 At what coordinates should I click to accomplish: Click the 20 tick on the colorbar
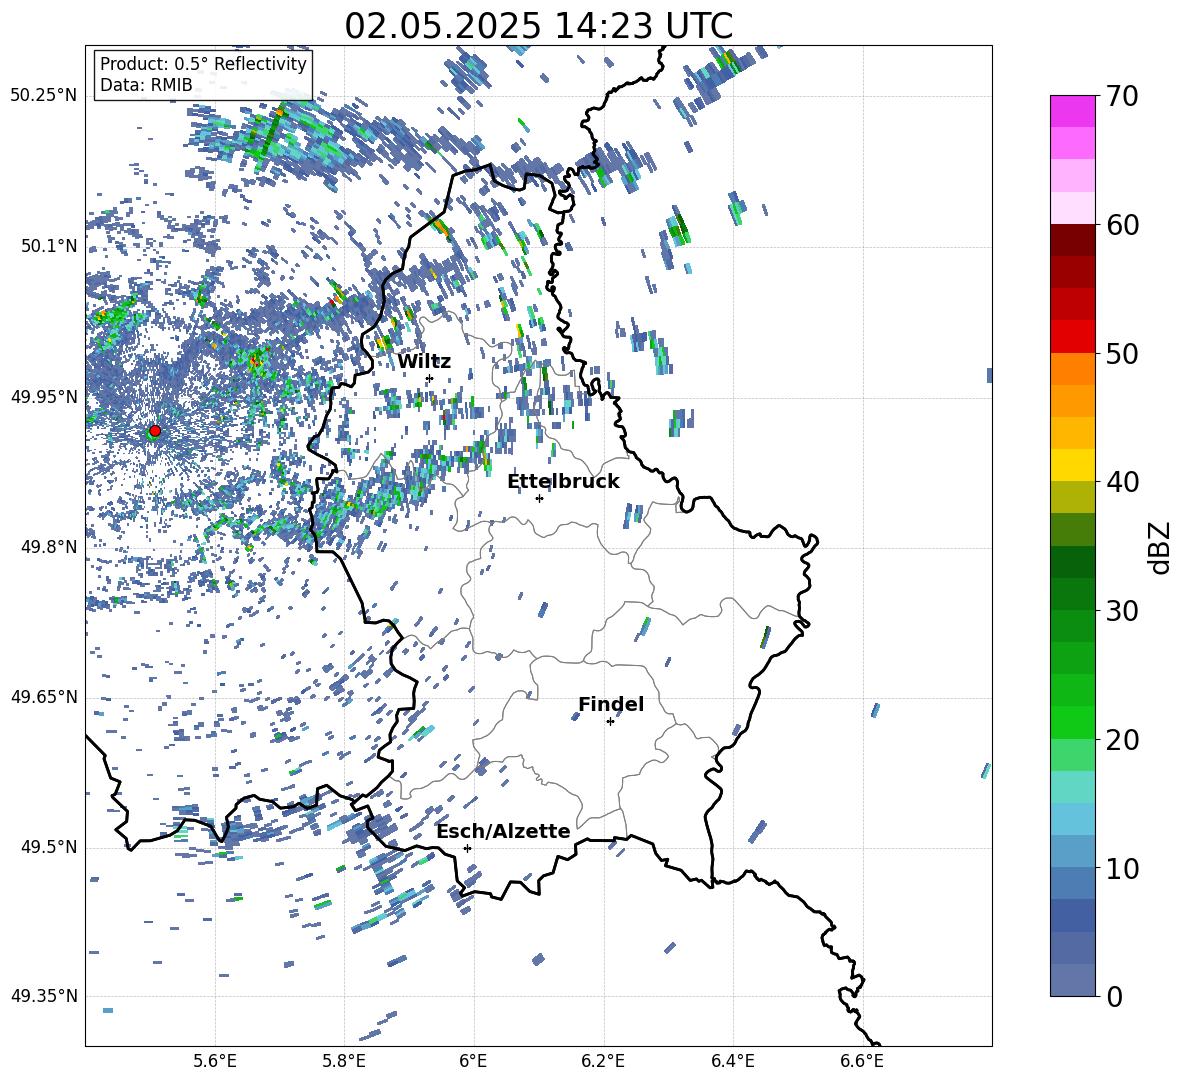[1121, 739]
